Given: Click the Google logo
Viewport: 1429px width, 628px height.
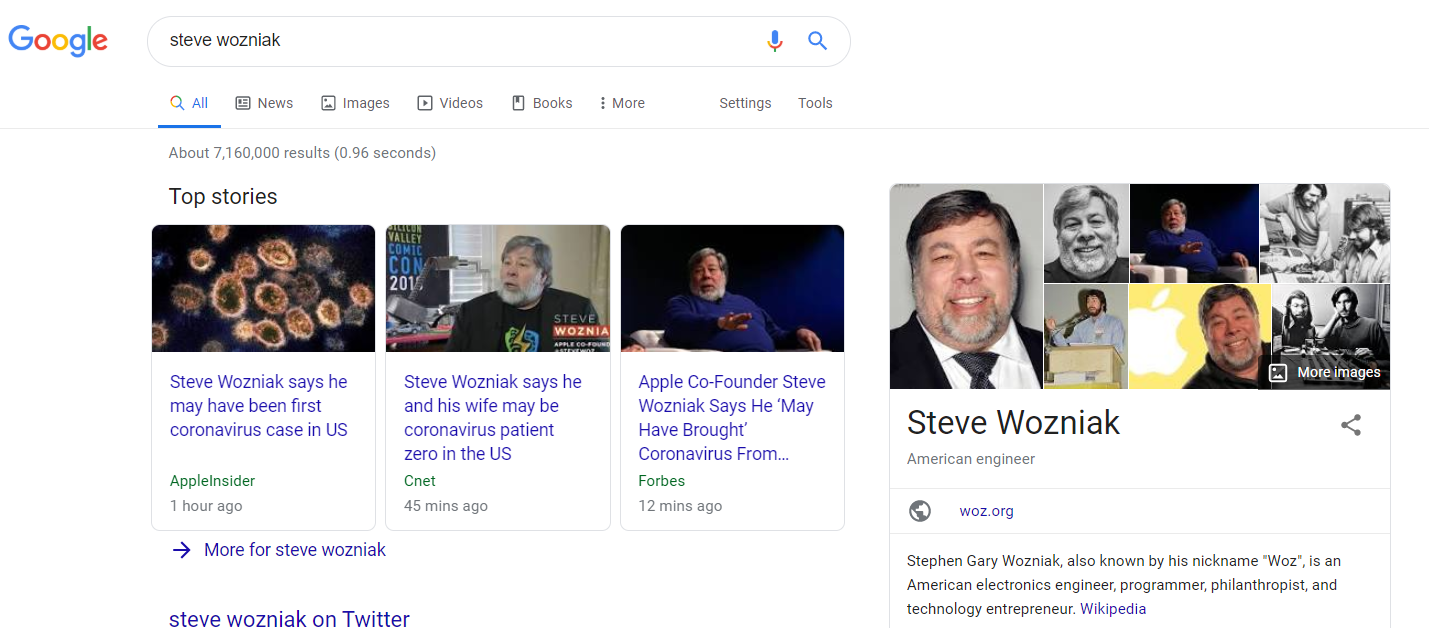Looking at the screenshot, I should 58,40.
